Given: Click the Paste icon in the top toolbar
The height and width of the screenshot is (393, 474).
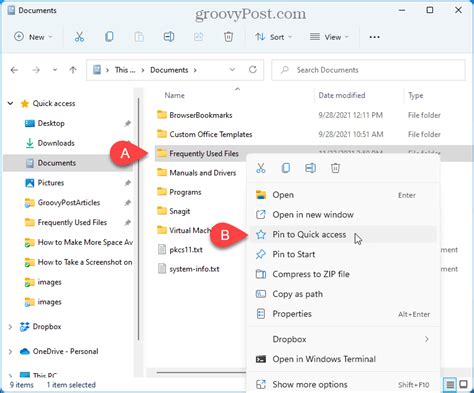Looking at the screenshot, I should click(x=139, y=37).
